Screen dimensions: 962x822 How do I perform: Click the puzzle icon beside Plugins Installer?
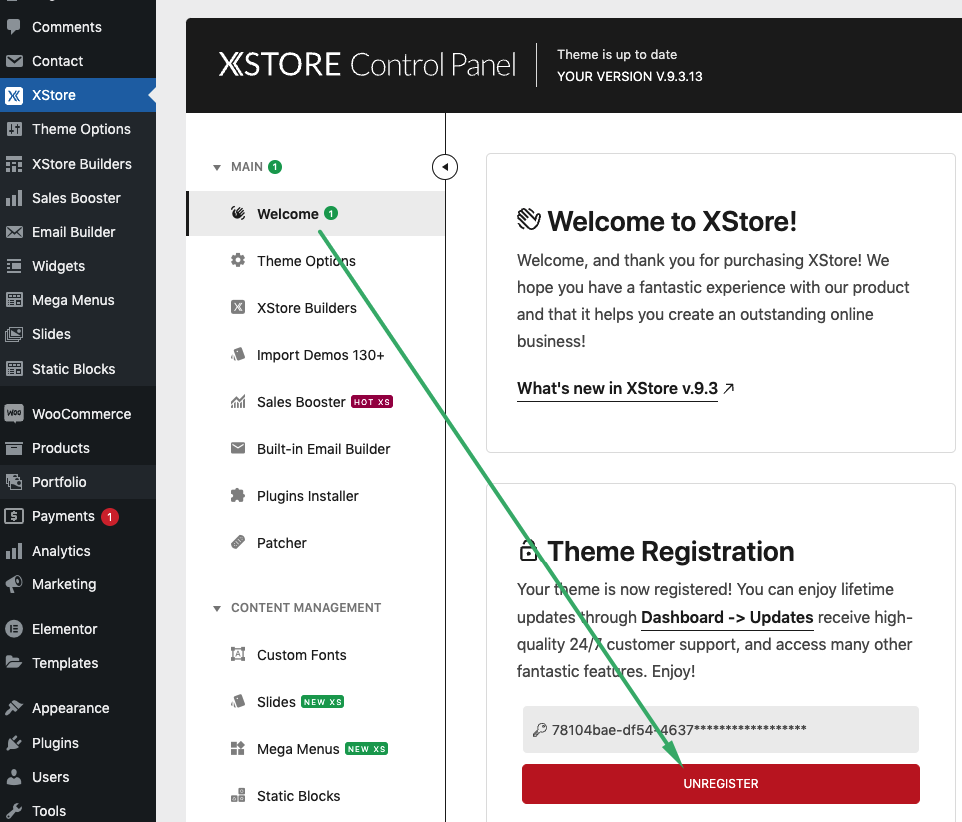click(238, 495)
